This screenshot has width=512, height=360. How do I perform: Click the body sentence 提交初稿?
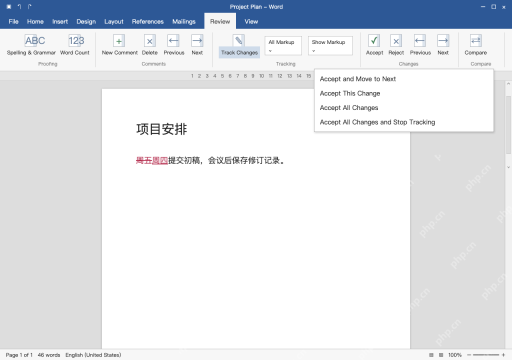click(x=184, y=161)
